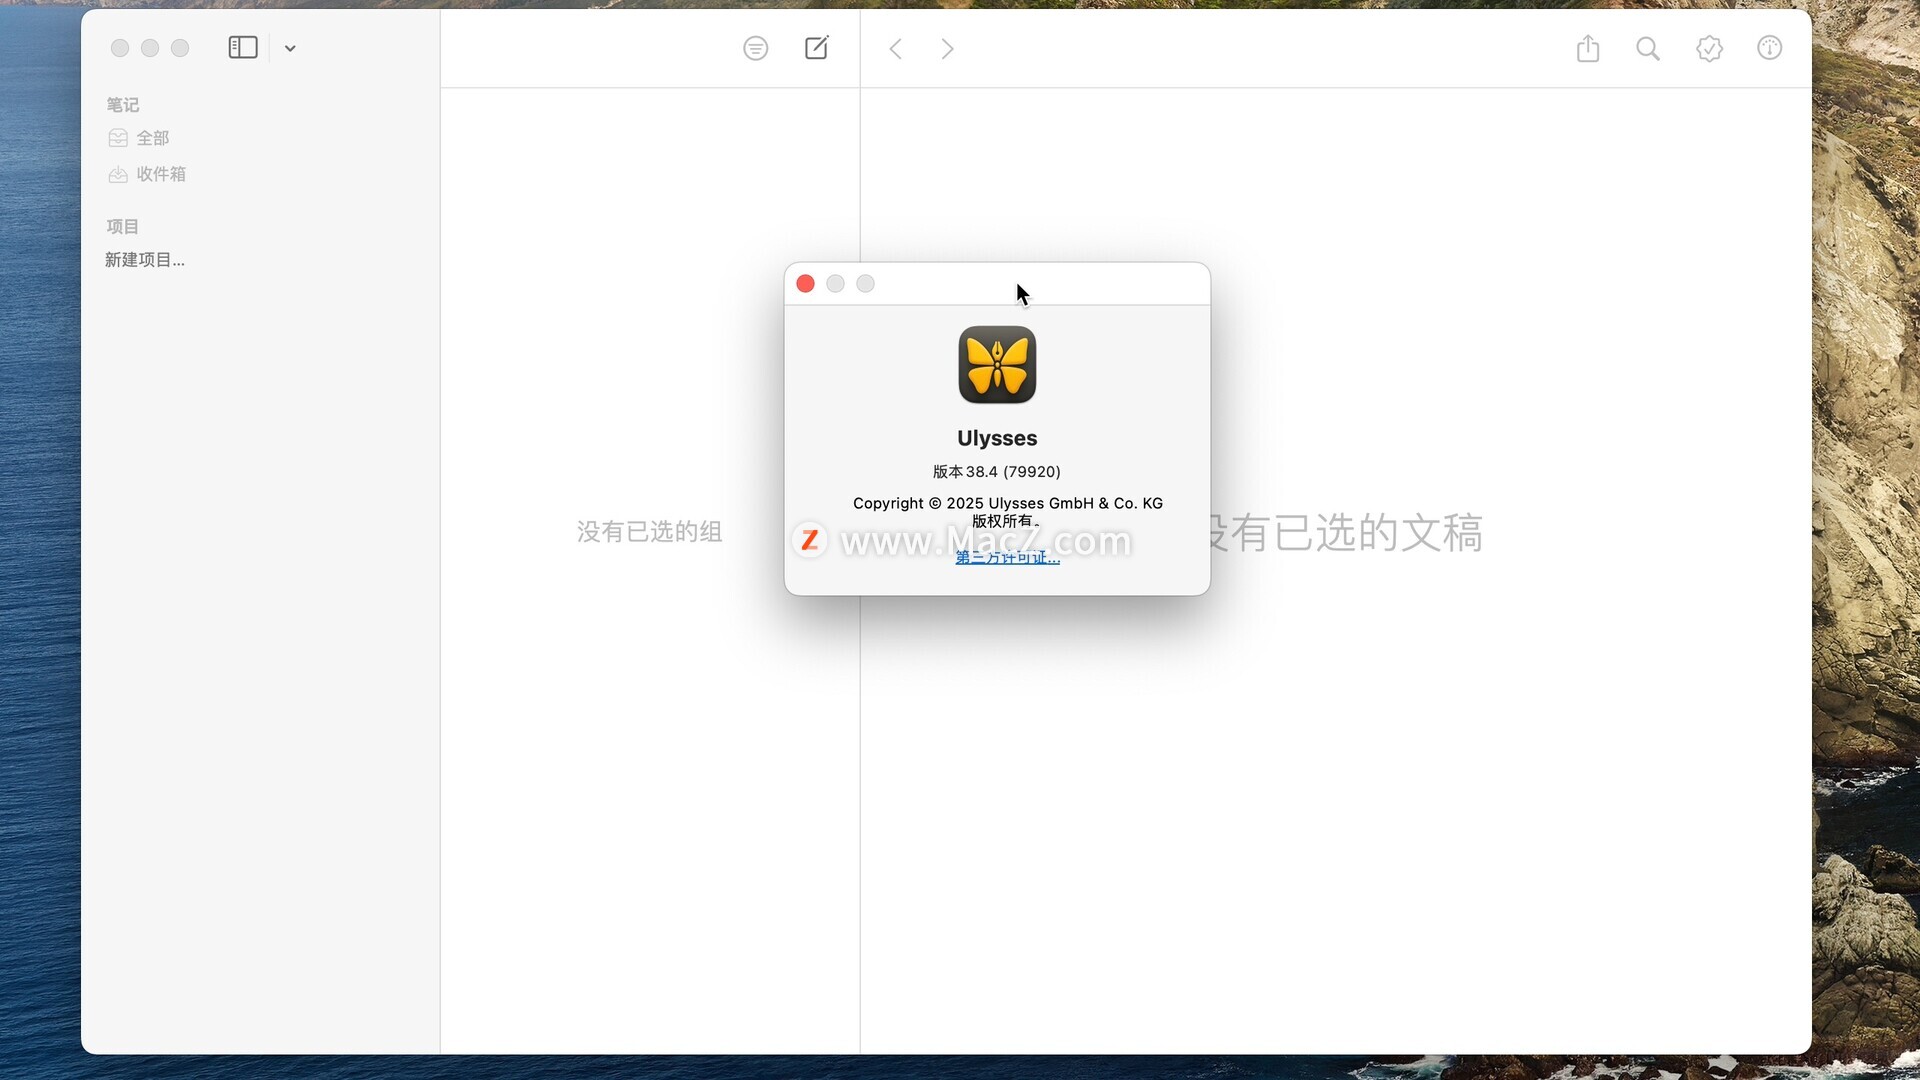Click the 全部 inbox tray icon
Image resolution: width=1920 pixels, height=1080 pixels.
pos(118,138)
